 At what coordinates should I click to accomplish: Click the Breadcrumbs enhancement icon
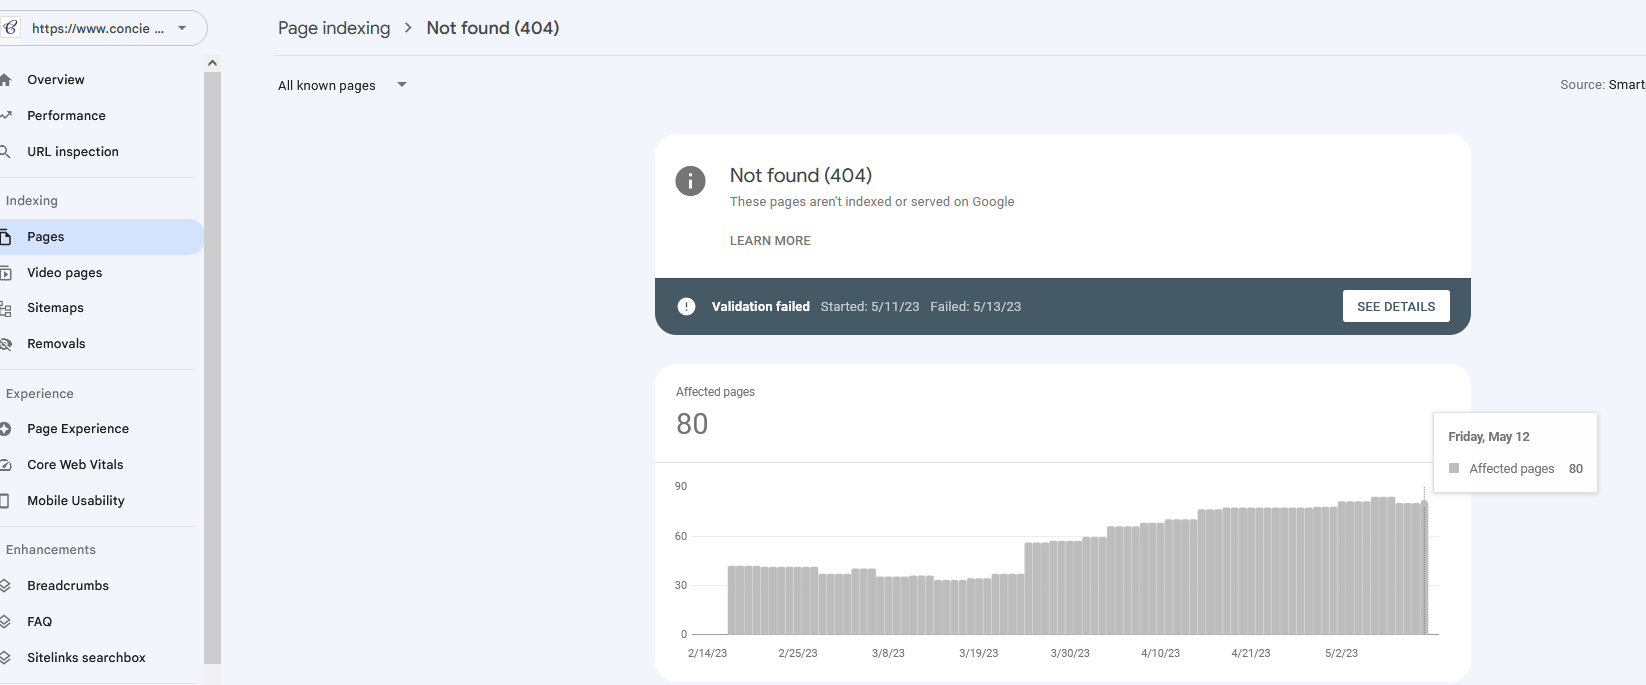coord(5,586)
